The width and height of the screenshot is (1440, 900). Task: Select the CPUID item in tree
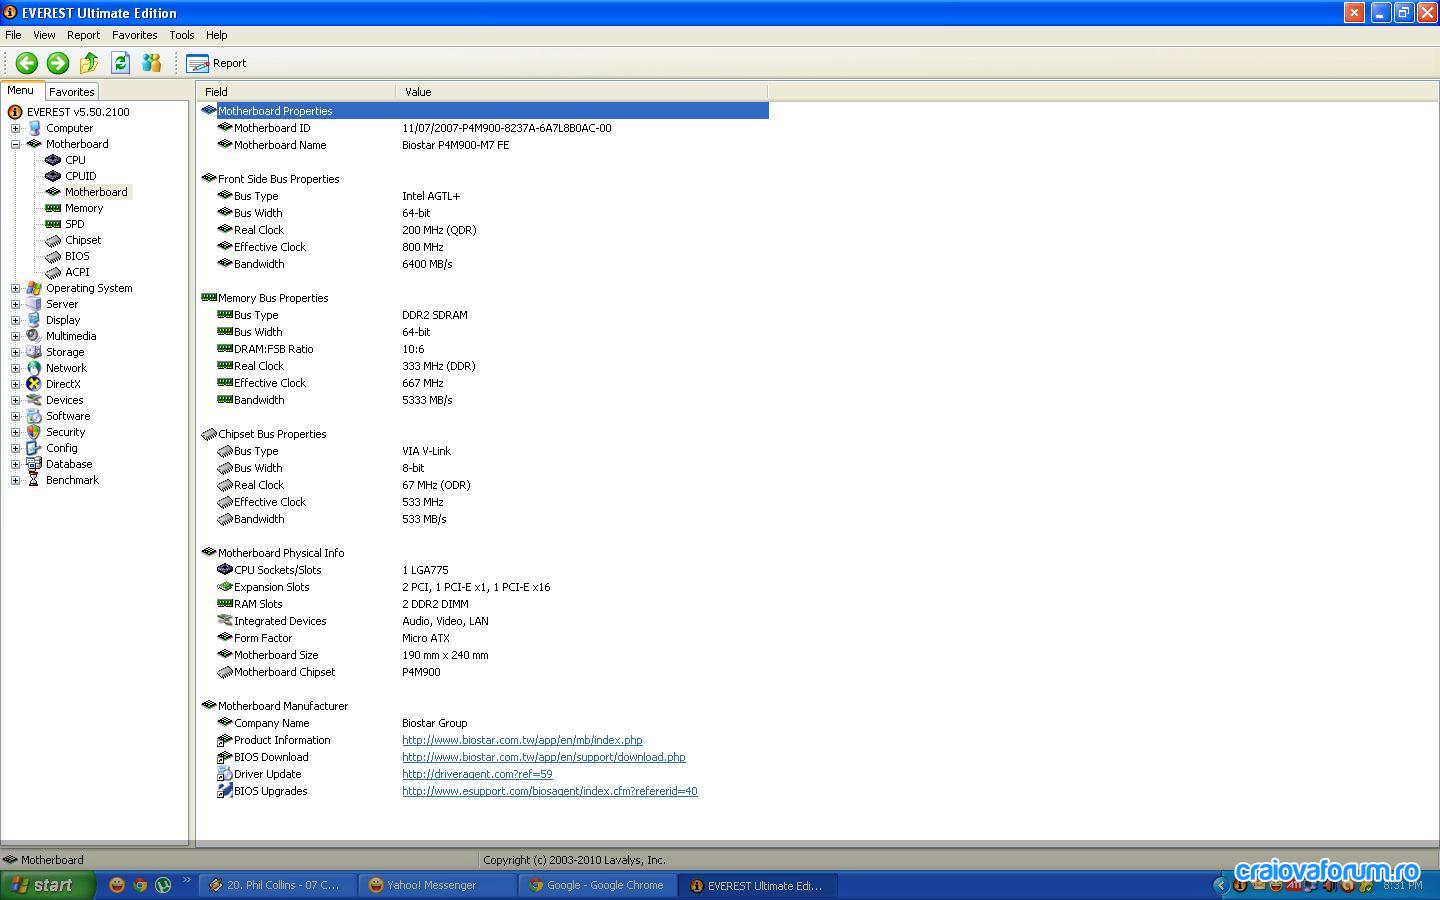click(80, 176)
